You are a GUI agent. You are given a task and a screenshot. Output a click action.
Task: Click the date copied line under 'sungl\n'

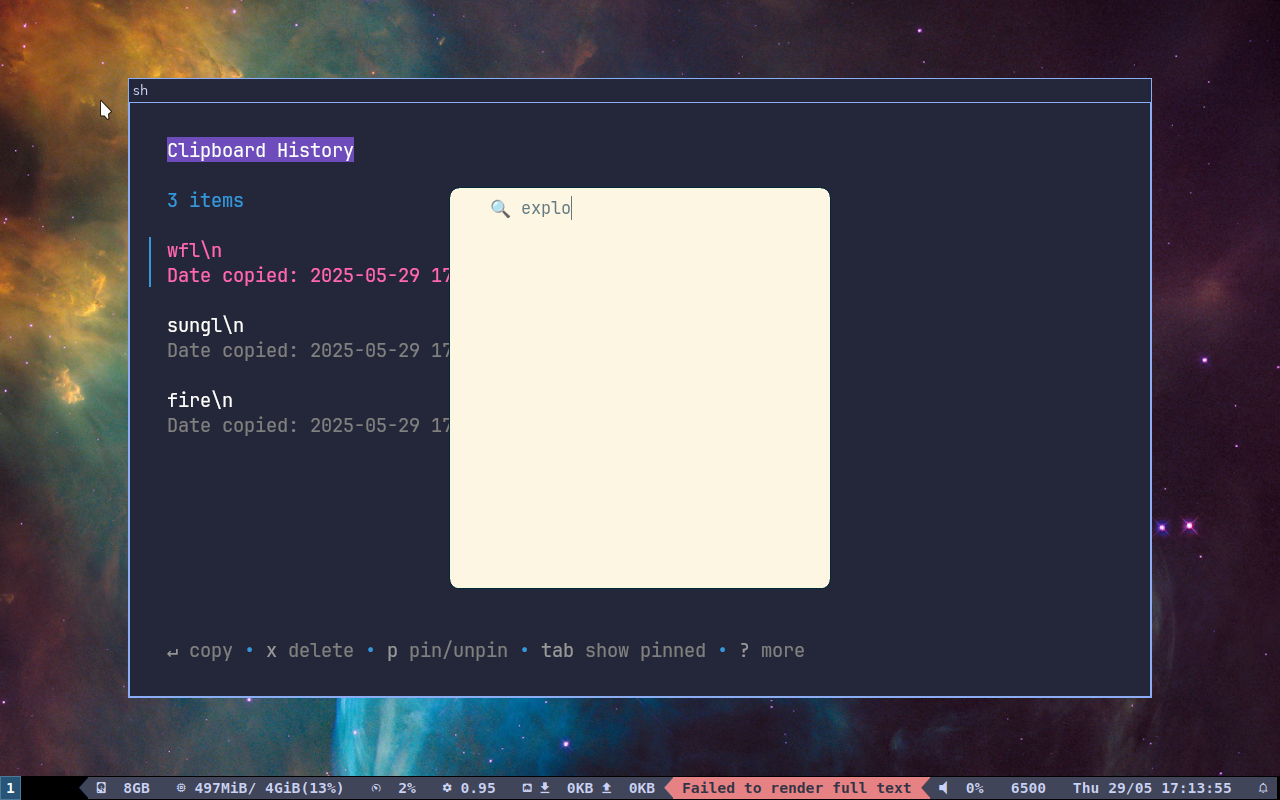point(308,350)
